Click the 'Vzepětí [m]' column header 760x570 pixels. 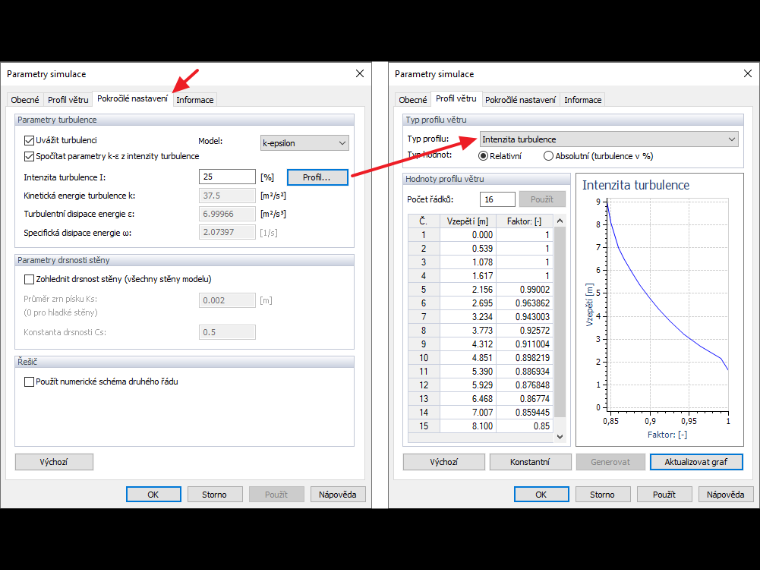[468, 222]
